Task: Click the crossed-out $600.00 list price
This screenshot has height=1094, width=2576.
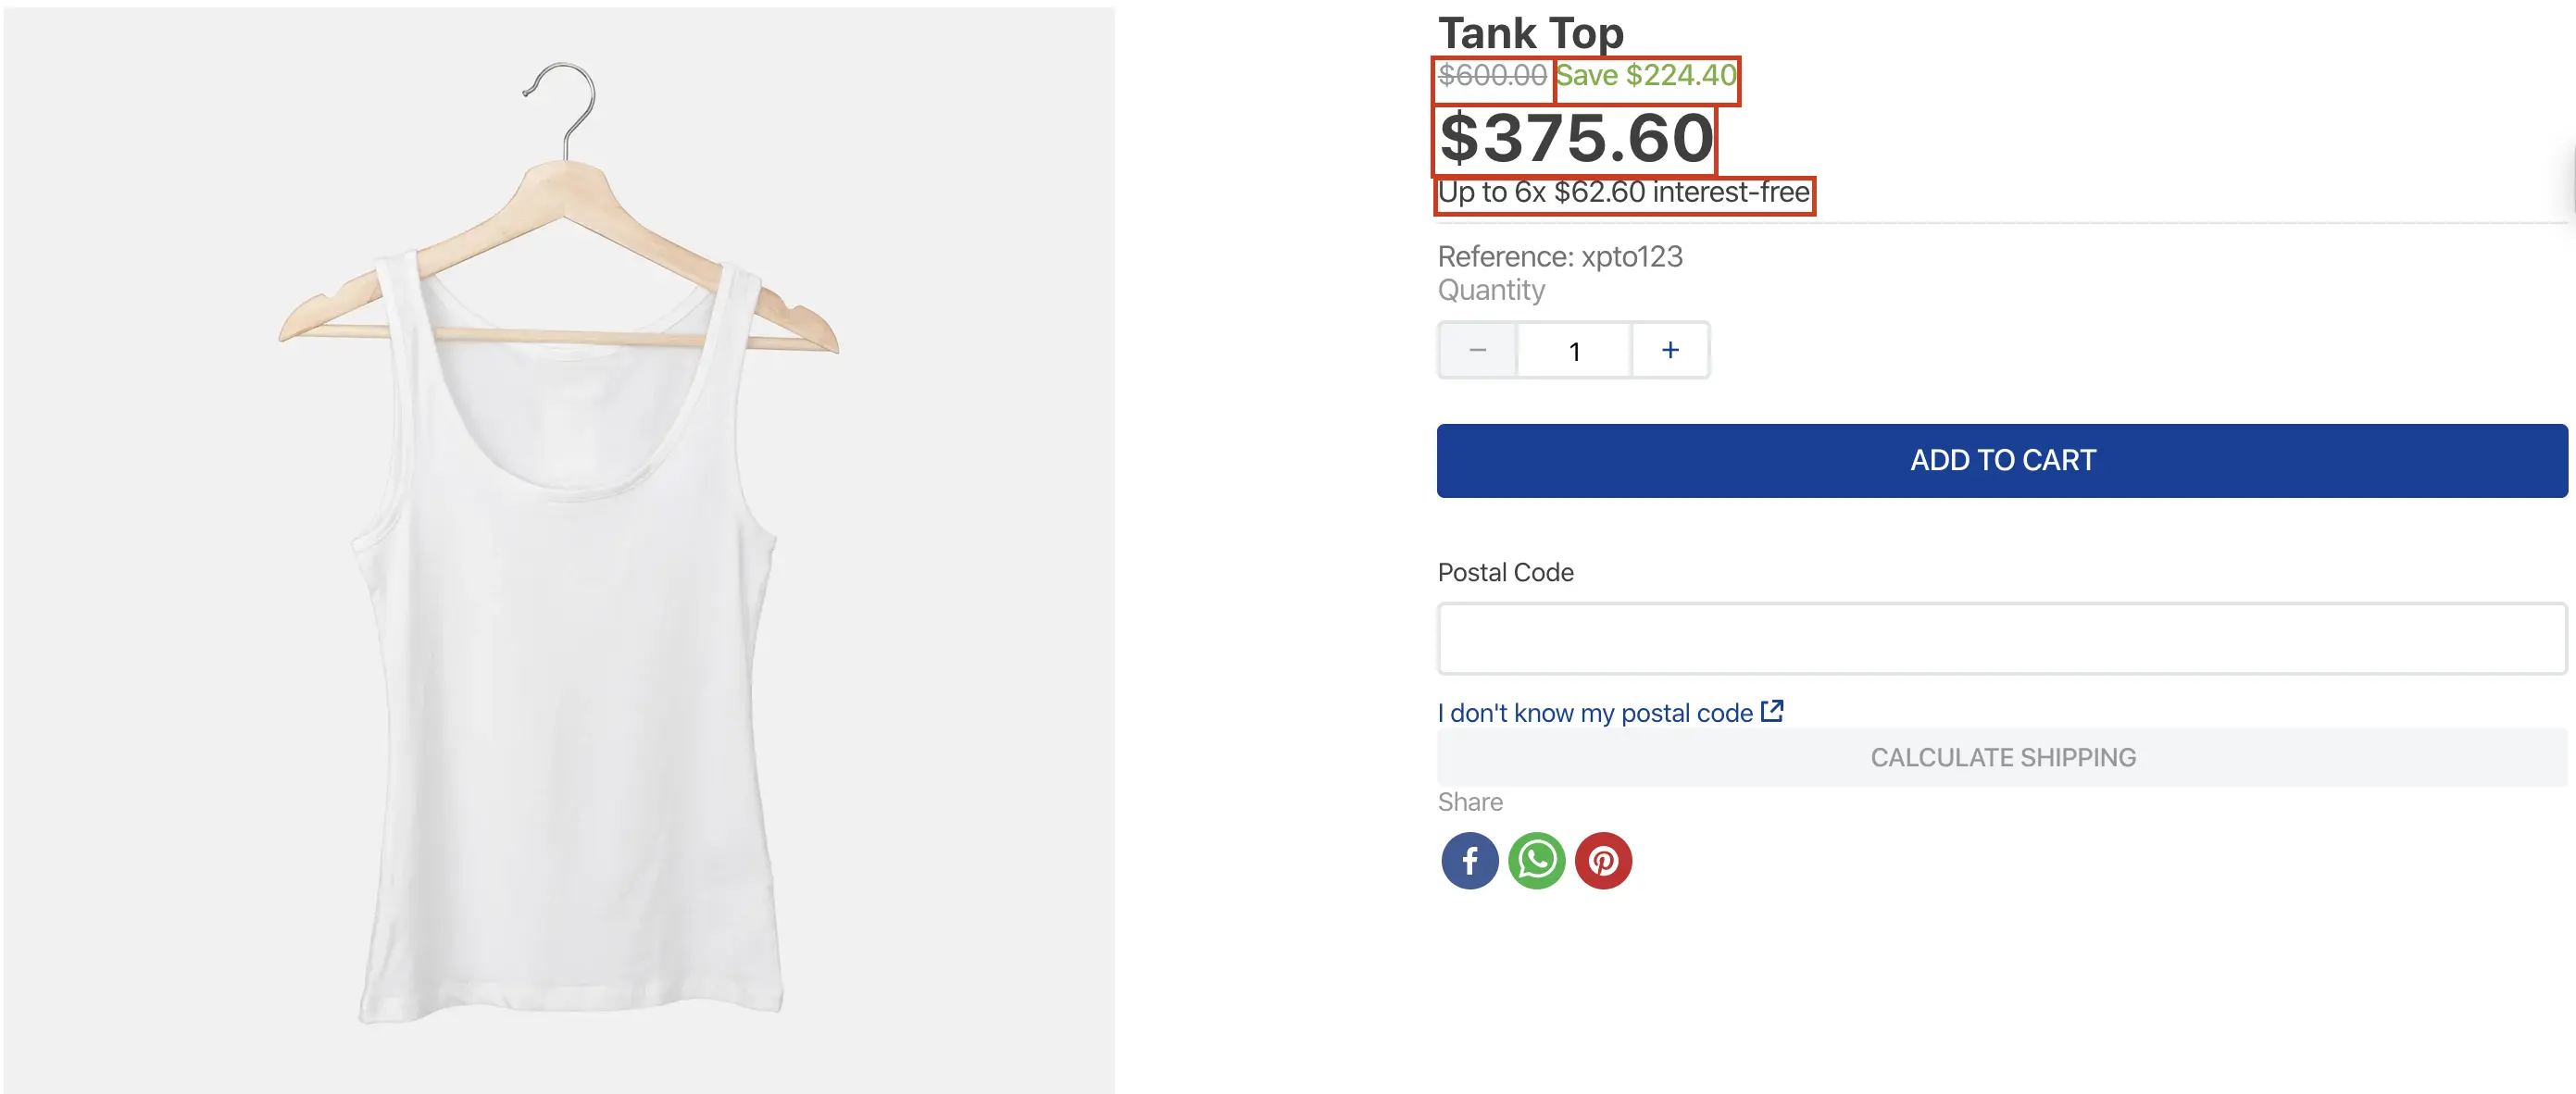Action: point(1492,75)
